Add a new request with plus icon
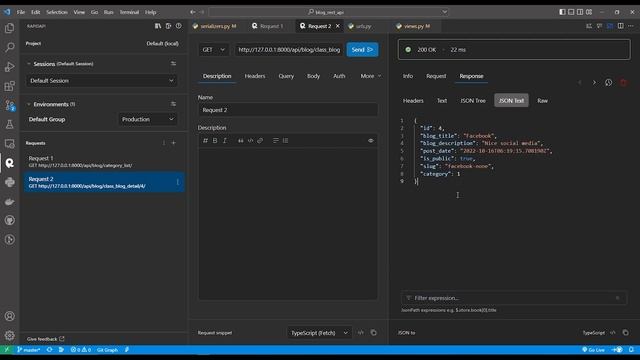 click(x=174, y=143)
